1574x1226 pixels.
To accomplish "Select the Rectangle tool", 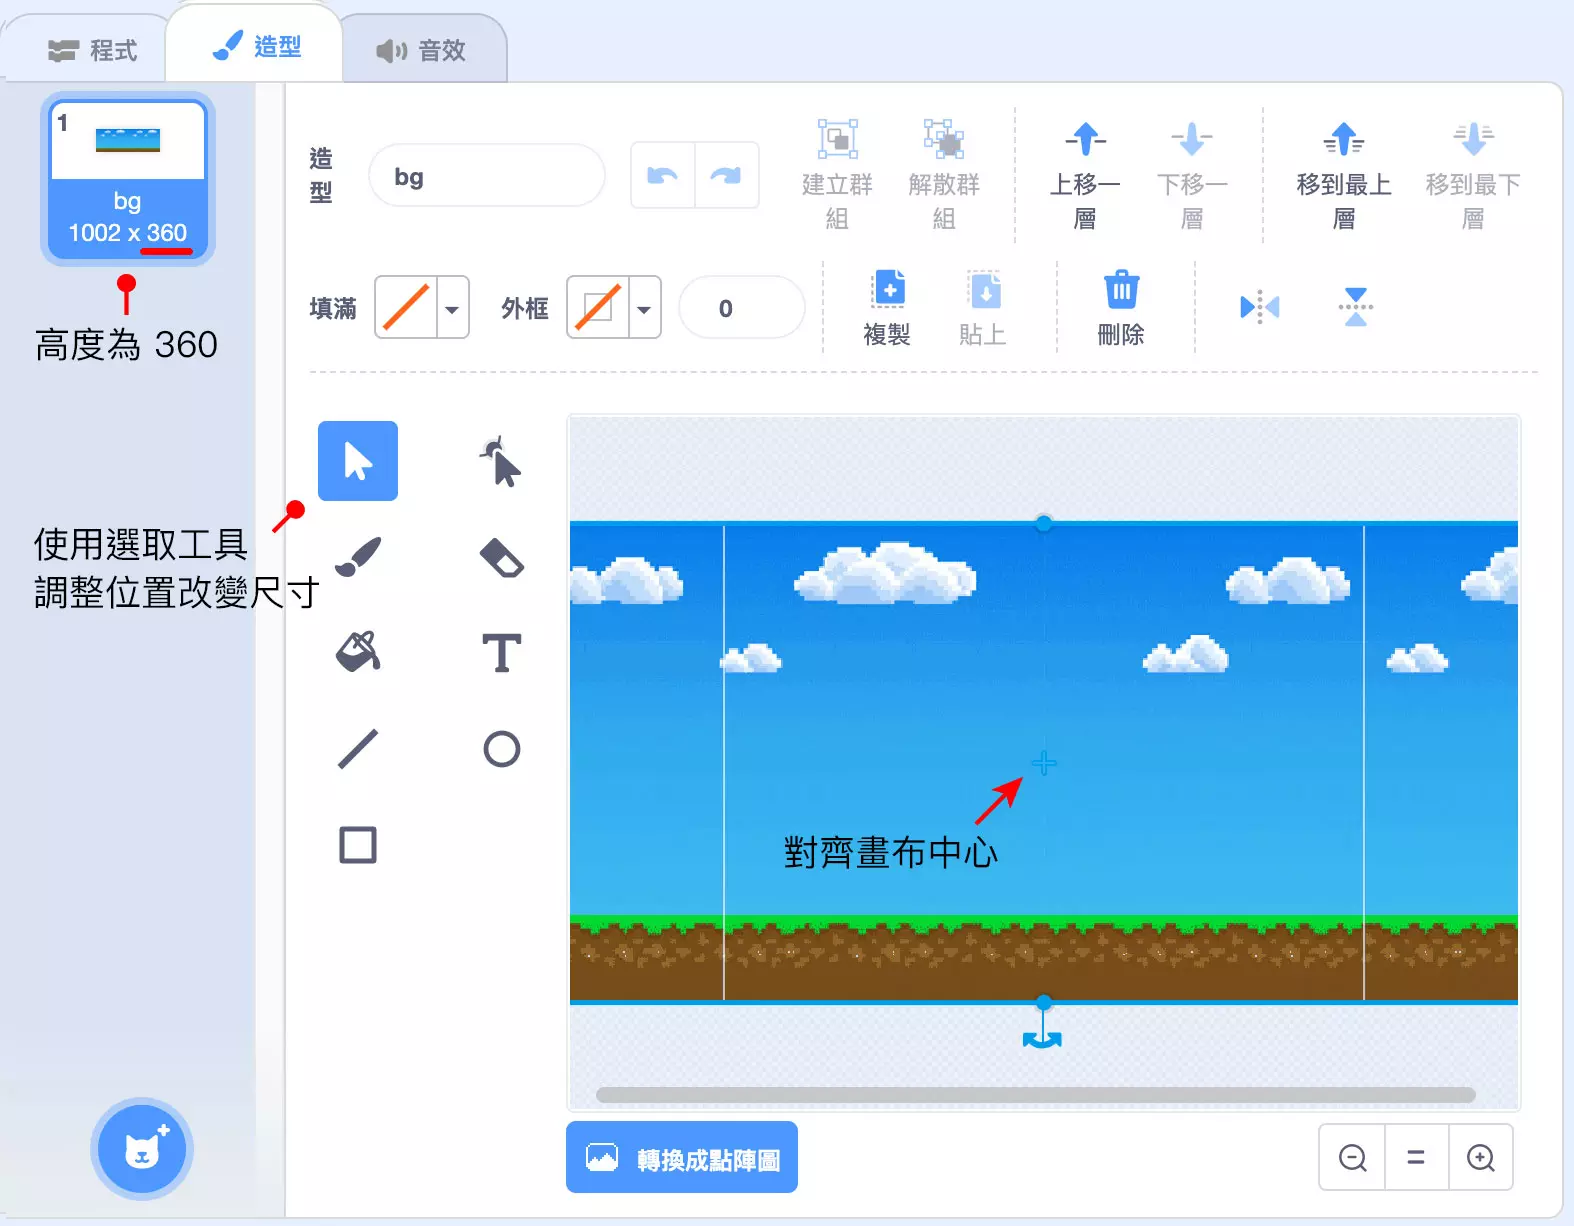I will click(357, 845).
